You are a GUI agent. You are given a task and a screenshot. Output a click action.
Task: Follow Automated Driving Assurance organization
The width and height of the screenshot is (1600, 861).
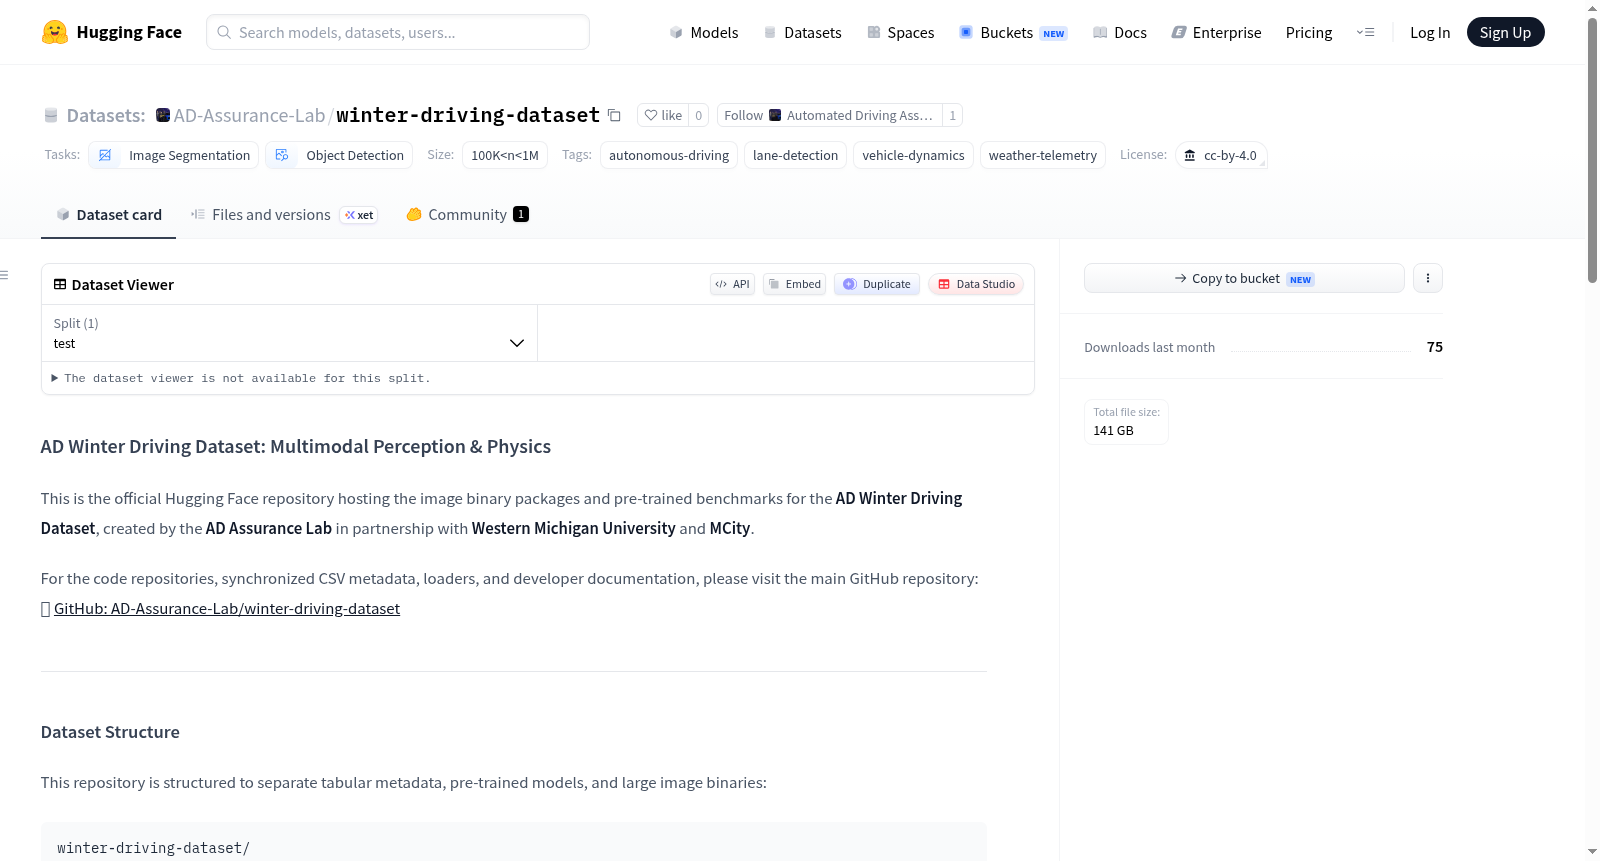coord(829,115)
